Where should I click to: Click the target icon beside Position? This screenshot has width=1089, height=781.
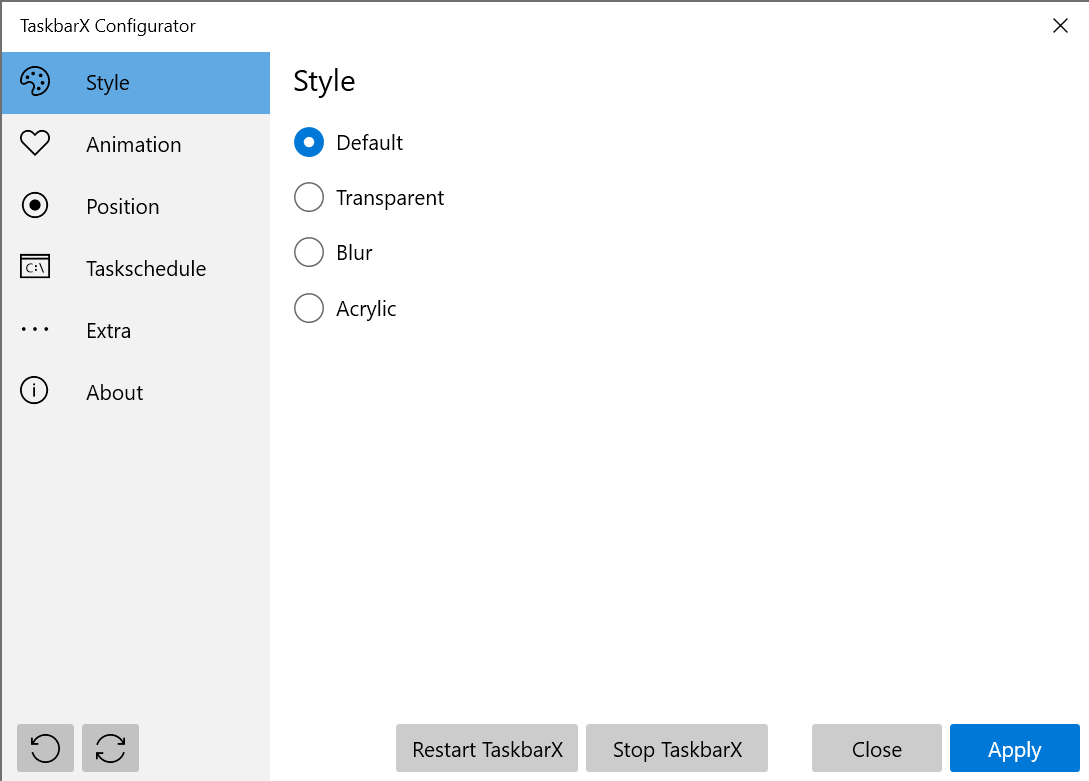(x=35, y=206)
